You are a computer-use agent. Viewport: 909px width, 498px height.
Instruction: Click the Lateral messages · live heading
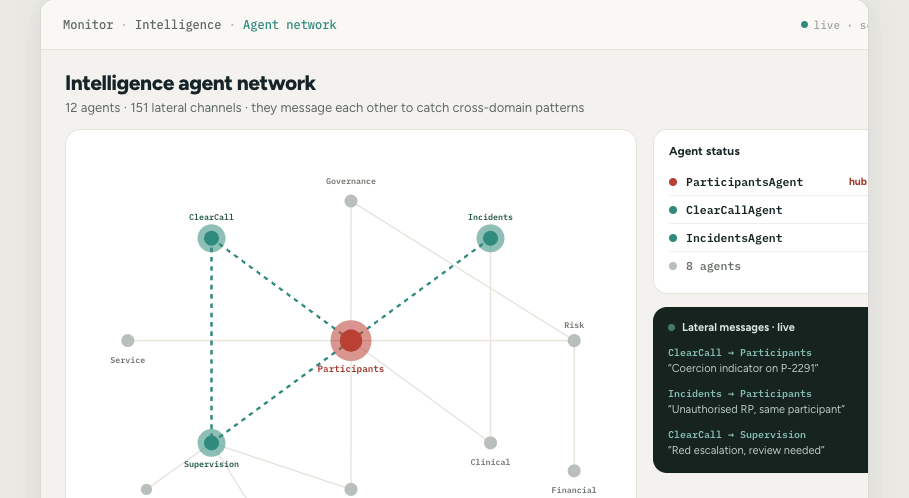click(738, 328)
